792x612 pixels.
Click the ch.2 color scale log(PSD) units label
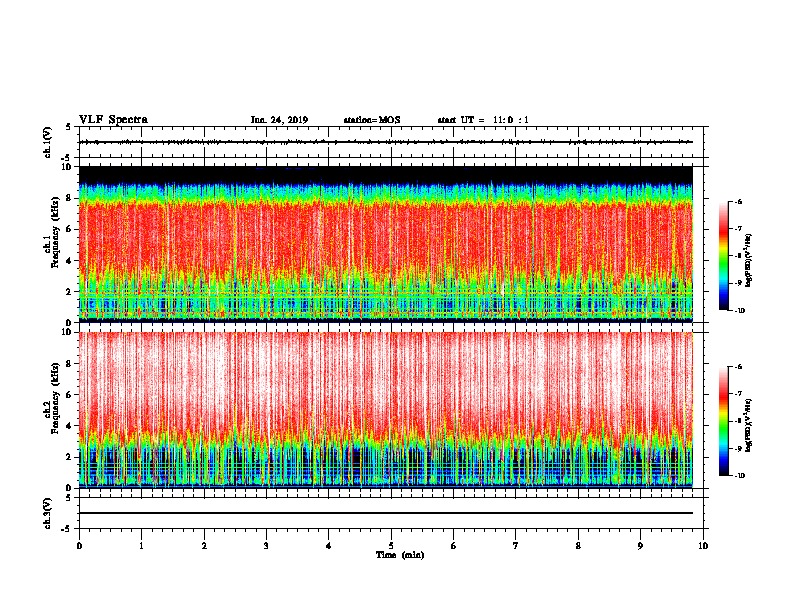pos(749,425)
